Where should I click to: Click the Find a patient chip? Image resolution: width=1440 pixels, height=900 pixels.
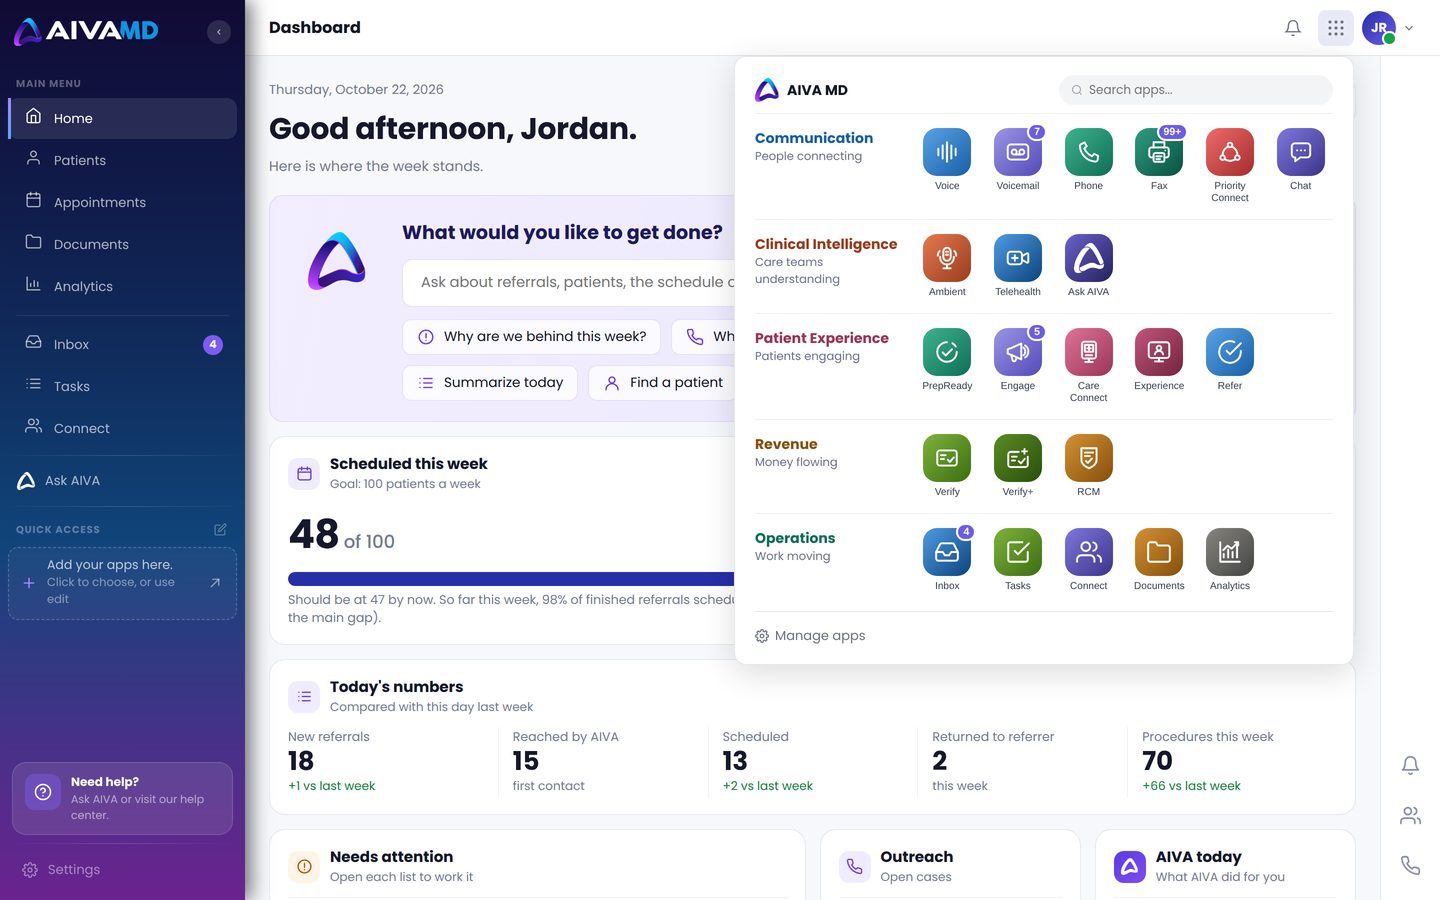tap(663, 383)
